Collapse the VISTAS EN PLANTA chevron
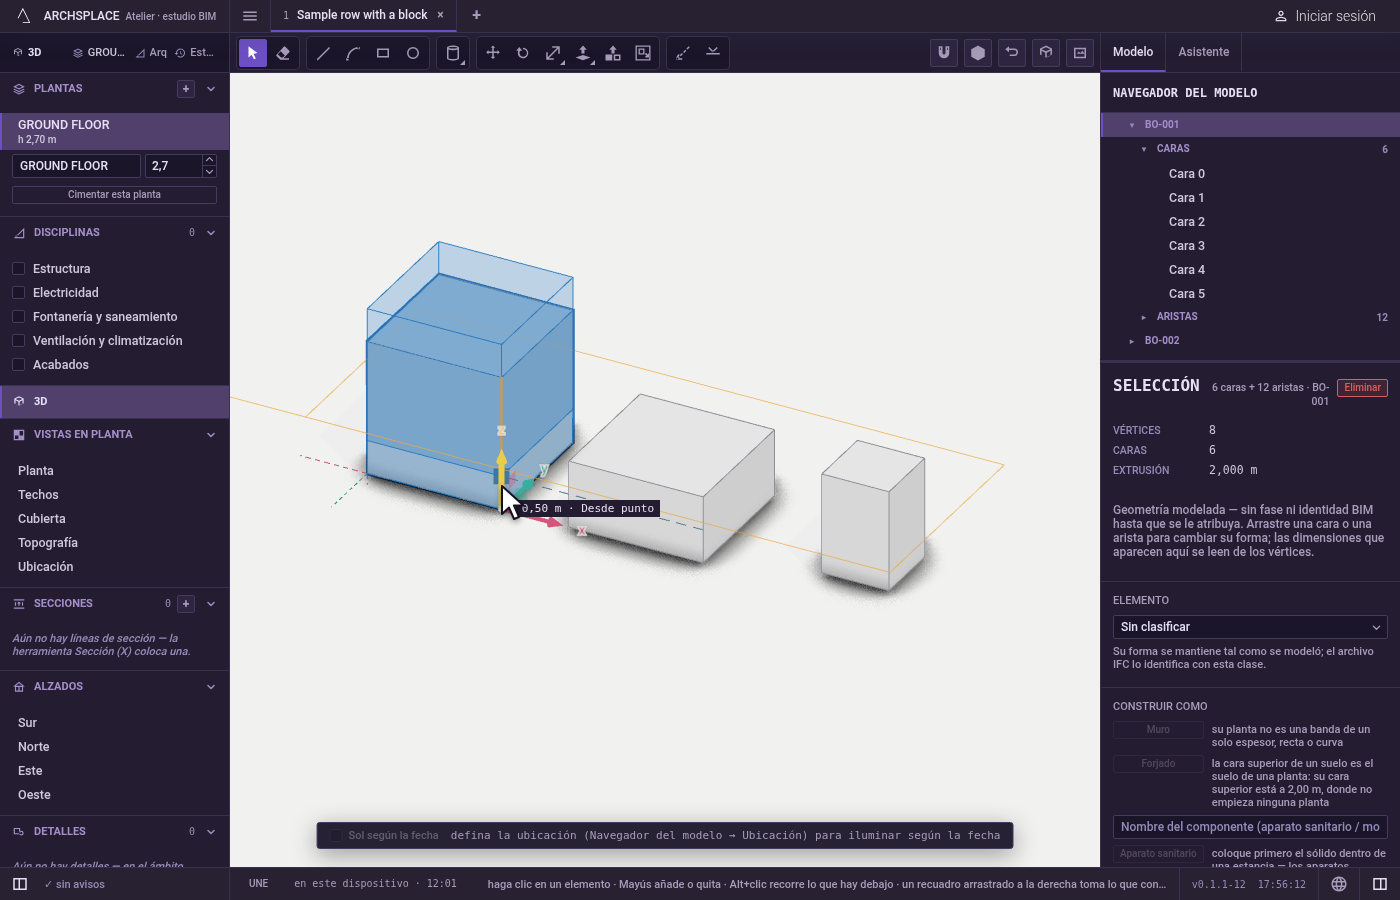The image size is (1400, 900). [x=211, y=435]
